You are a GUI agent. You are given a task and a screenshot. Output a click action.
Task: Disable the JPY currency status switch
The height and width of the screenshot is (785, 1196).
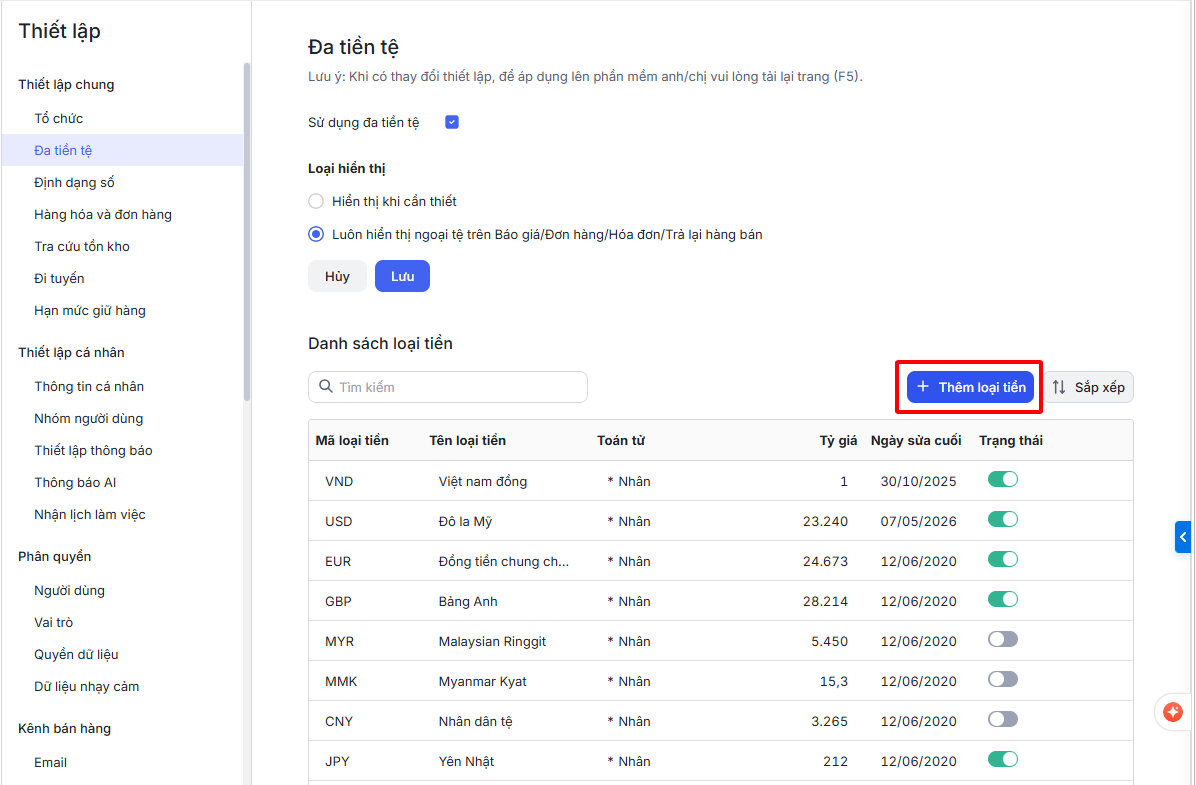[1002, 759]
